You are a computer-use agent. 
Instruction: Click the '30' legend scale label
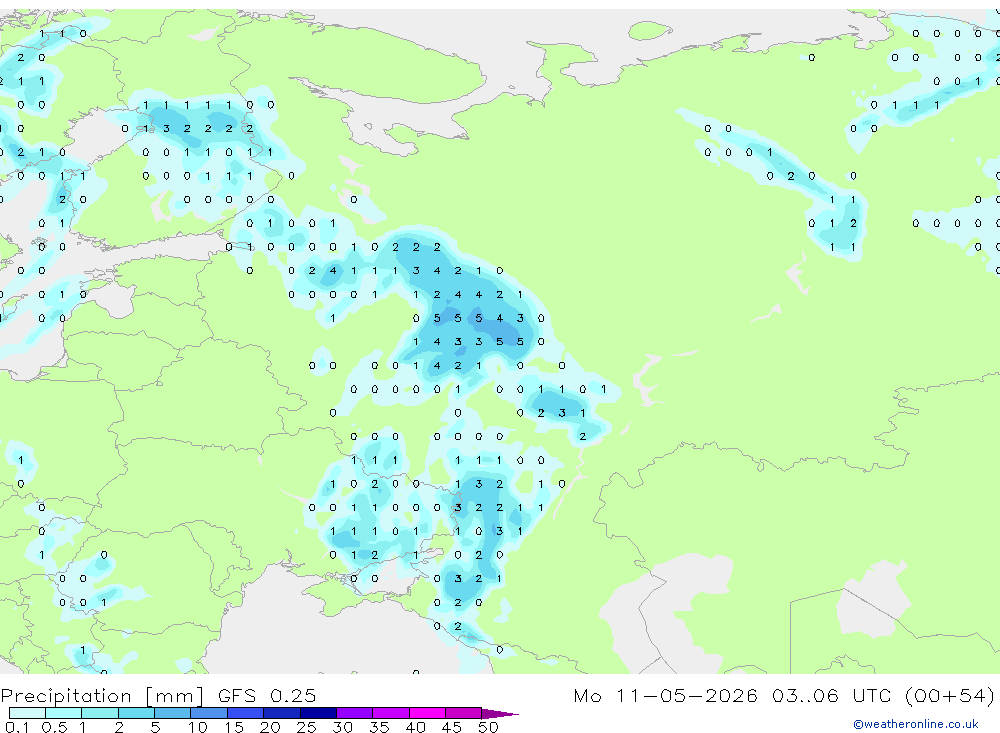[x=342, y=727]
